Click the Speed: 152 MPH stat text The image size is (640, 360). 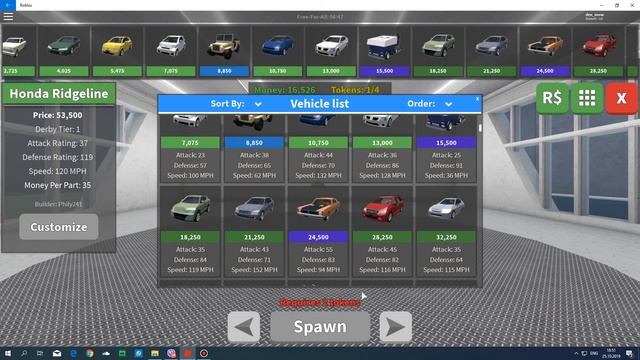[x=254, y=270]
